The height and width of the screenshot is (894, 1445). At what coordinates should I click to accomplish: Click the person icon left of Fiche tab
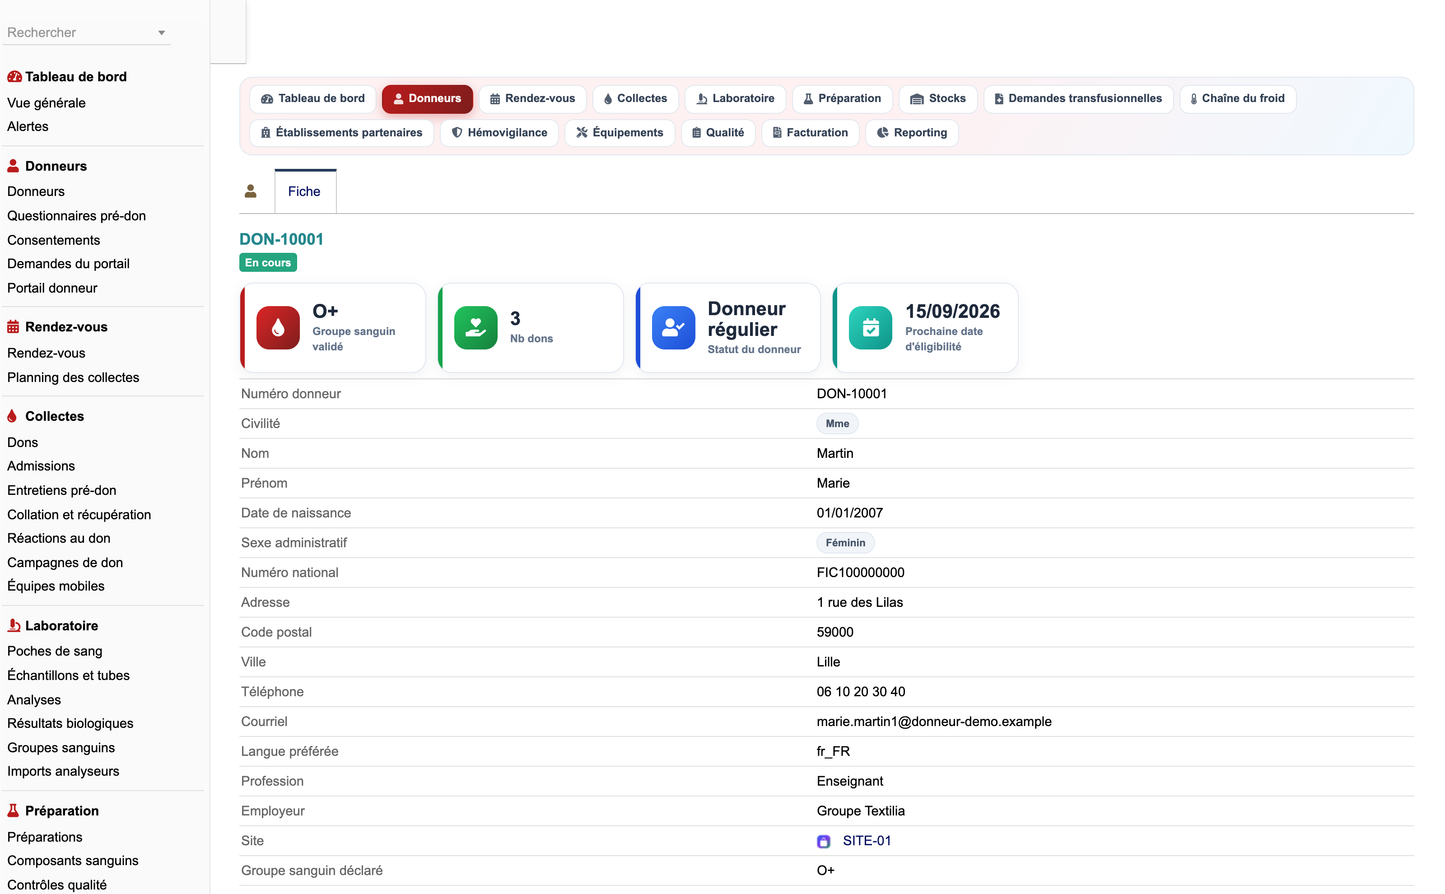pos(251,191)
